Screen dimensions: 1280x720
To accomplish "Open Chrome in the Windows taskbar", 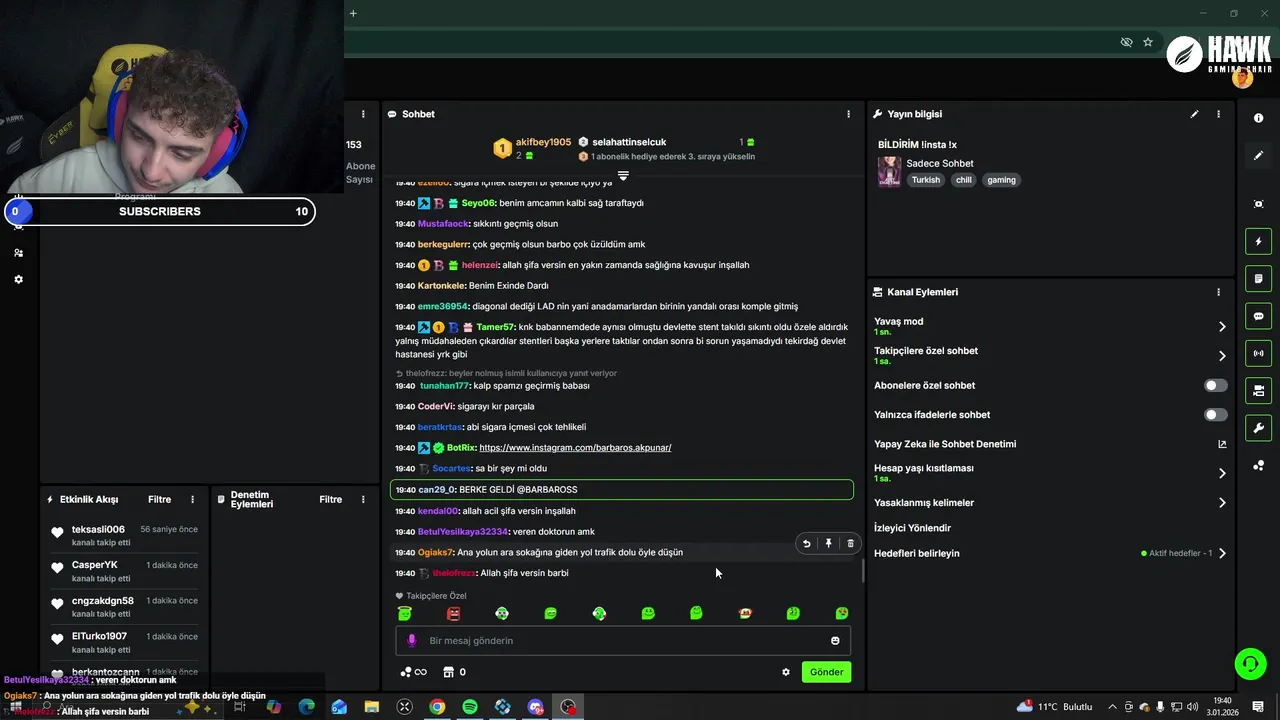I will (x=437, y=707).
